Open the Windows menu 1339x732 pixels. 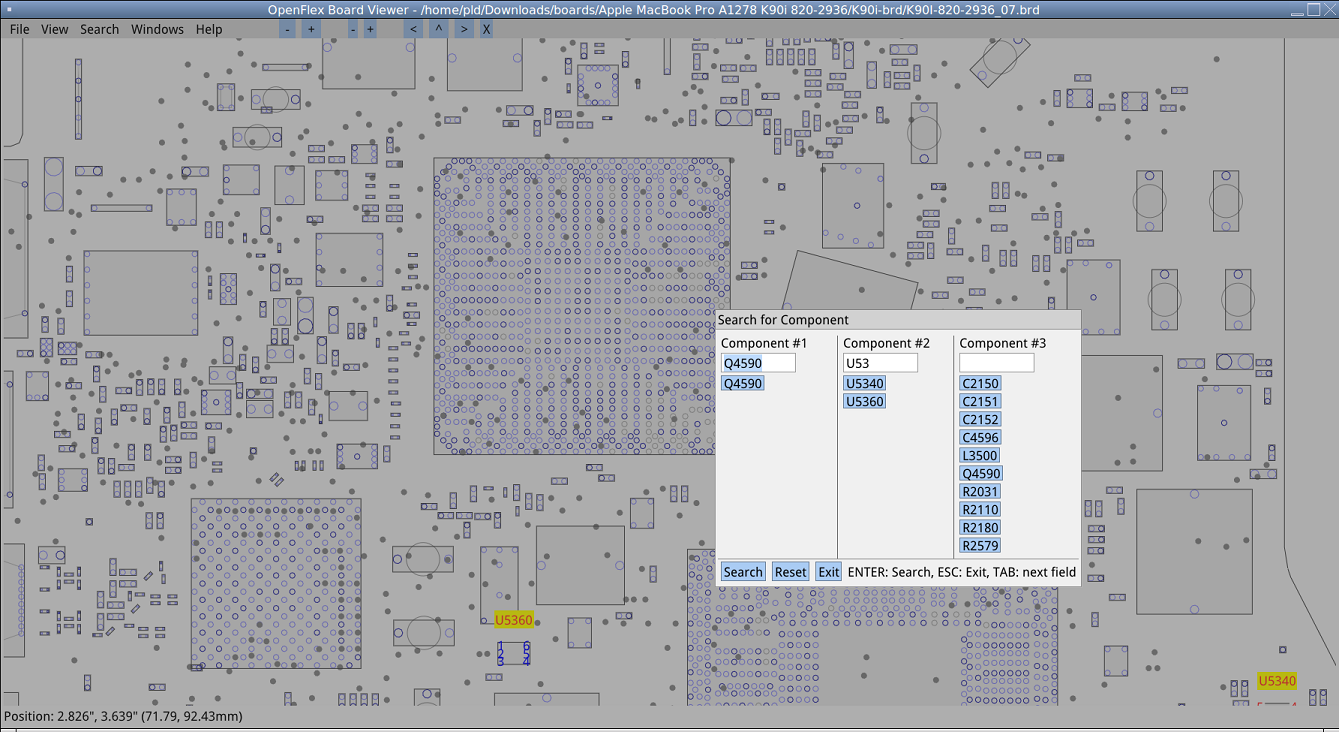158,29
